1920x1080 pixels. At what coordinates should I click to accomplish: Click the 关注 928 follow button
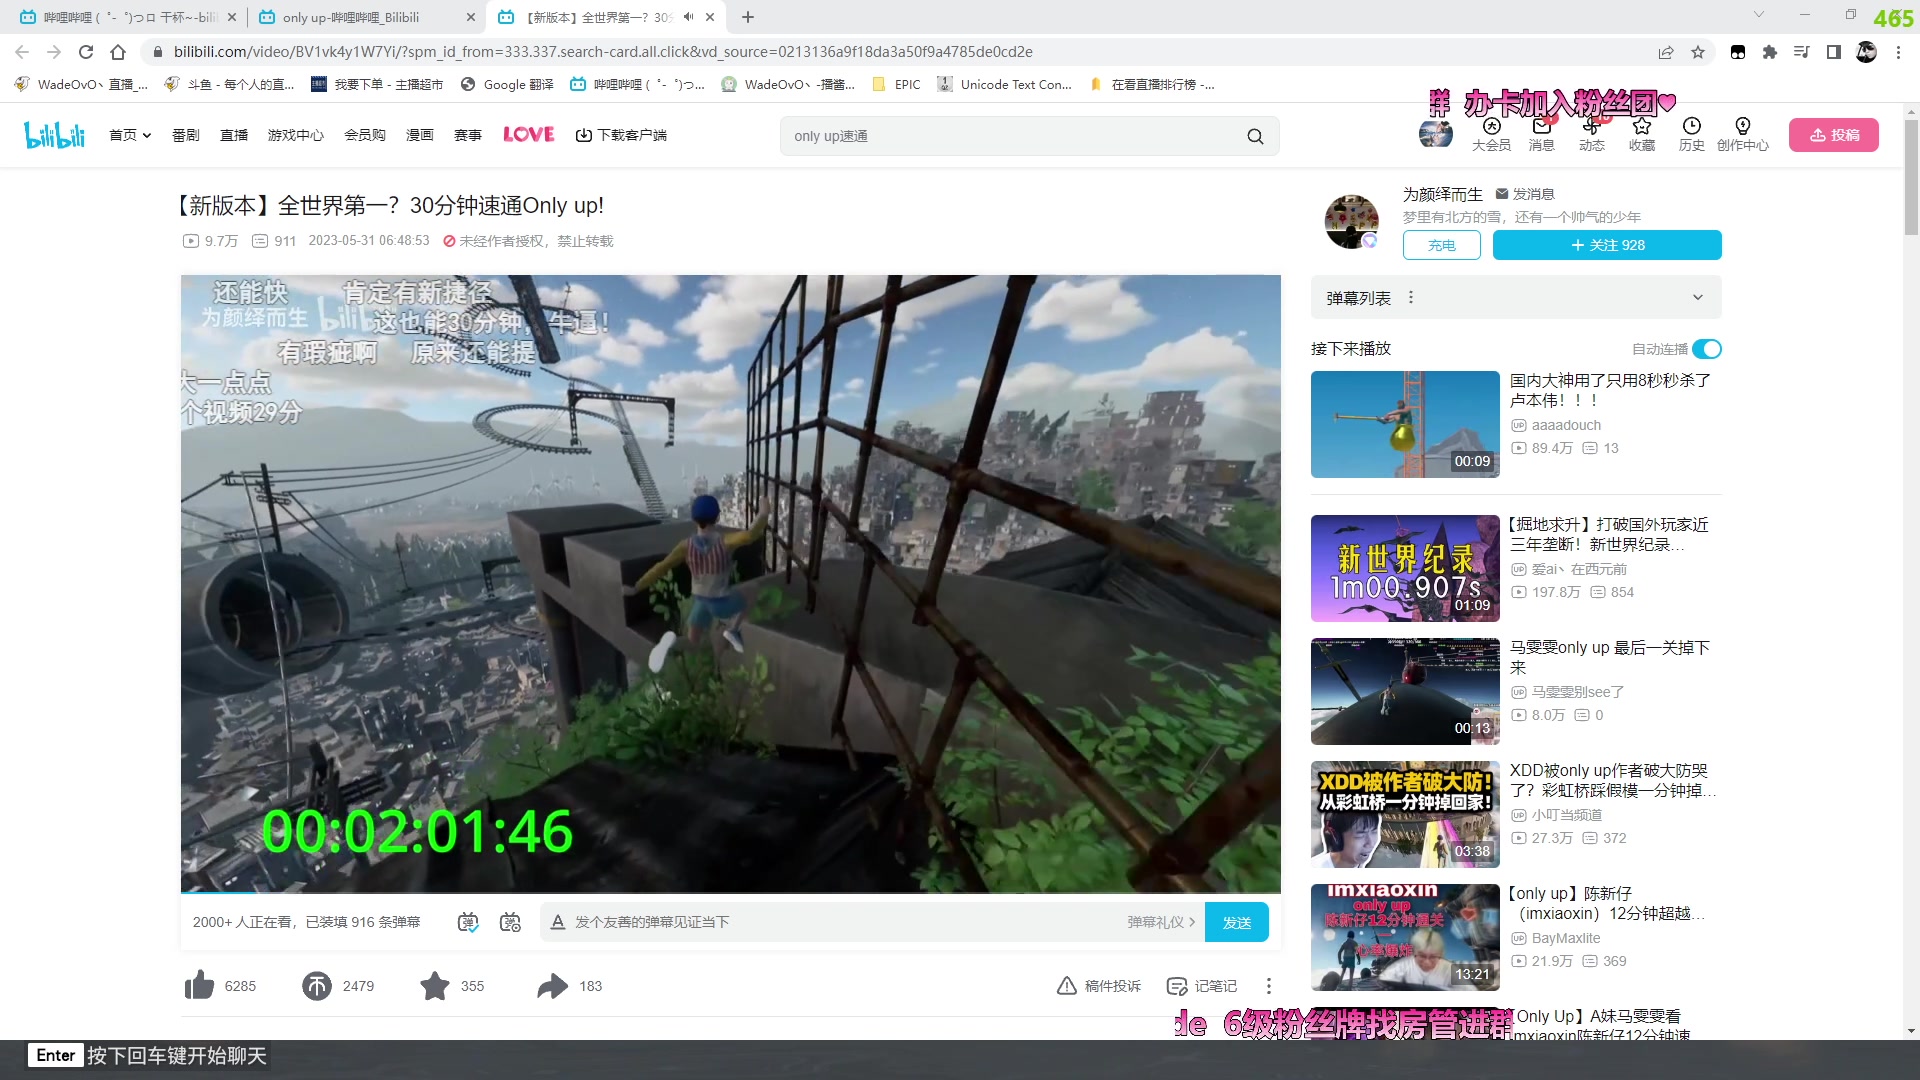[1607, 245]
